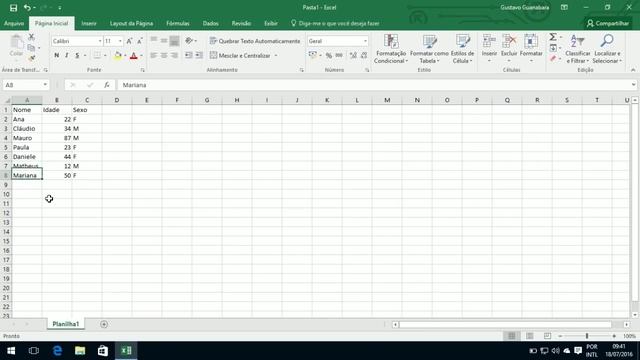Open the font size 11 dropdown
The width and height of the screenshot is (640, 360).
pyautogui.click(x=120, y=41)
